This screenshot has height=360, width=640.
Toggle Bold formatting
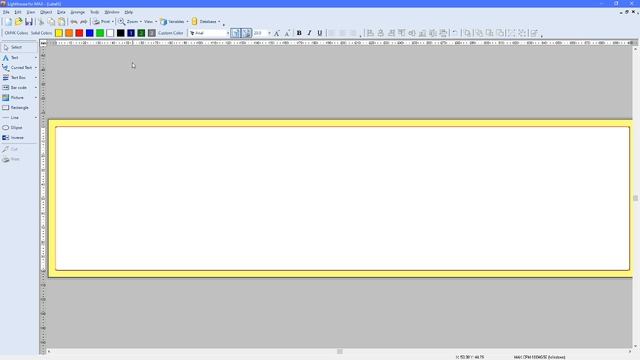(299, 33)
